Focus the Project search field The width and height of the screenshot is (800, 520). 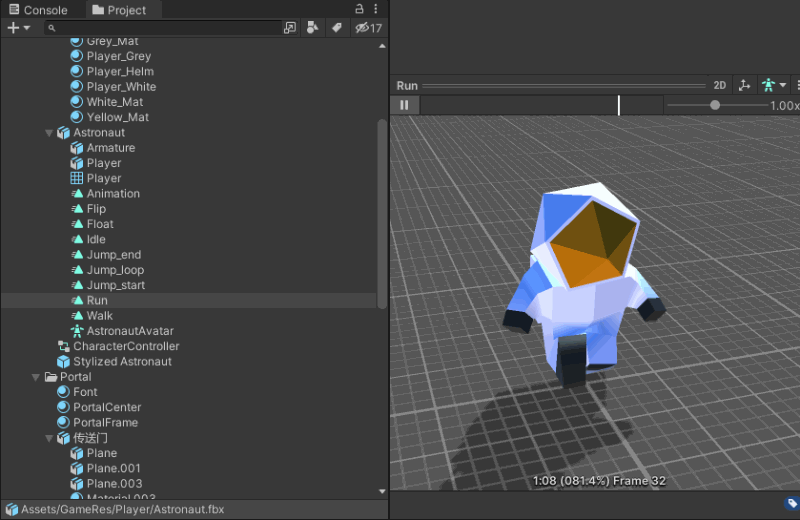coord(163,28)
